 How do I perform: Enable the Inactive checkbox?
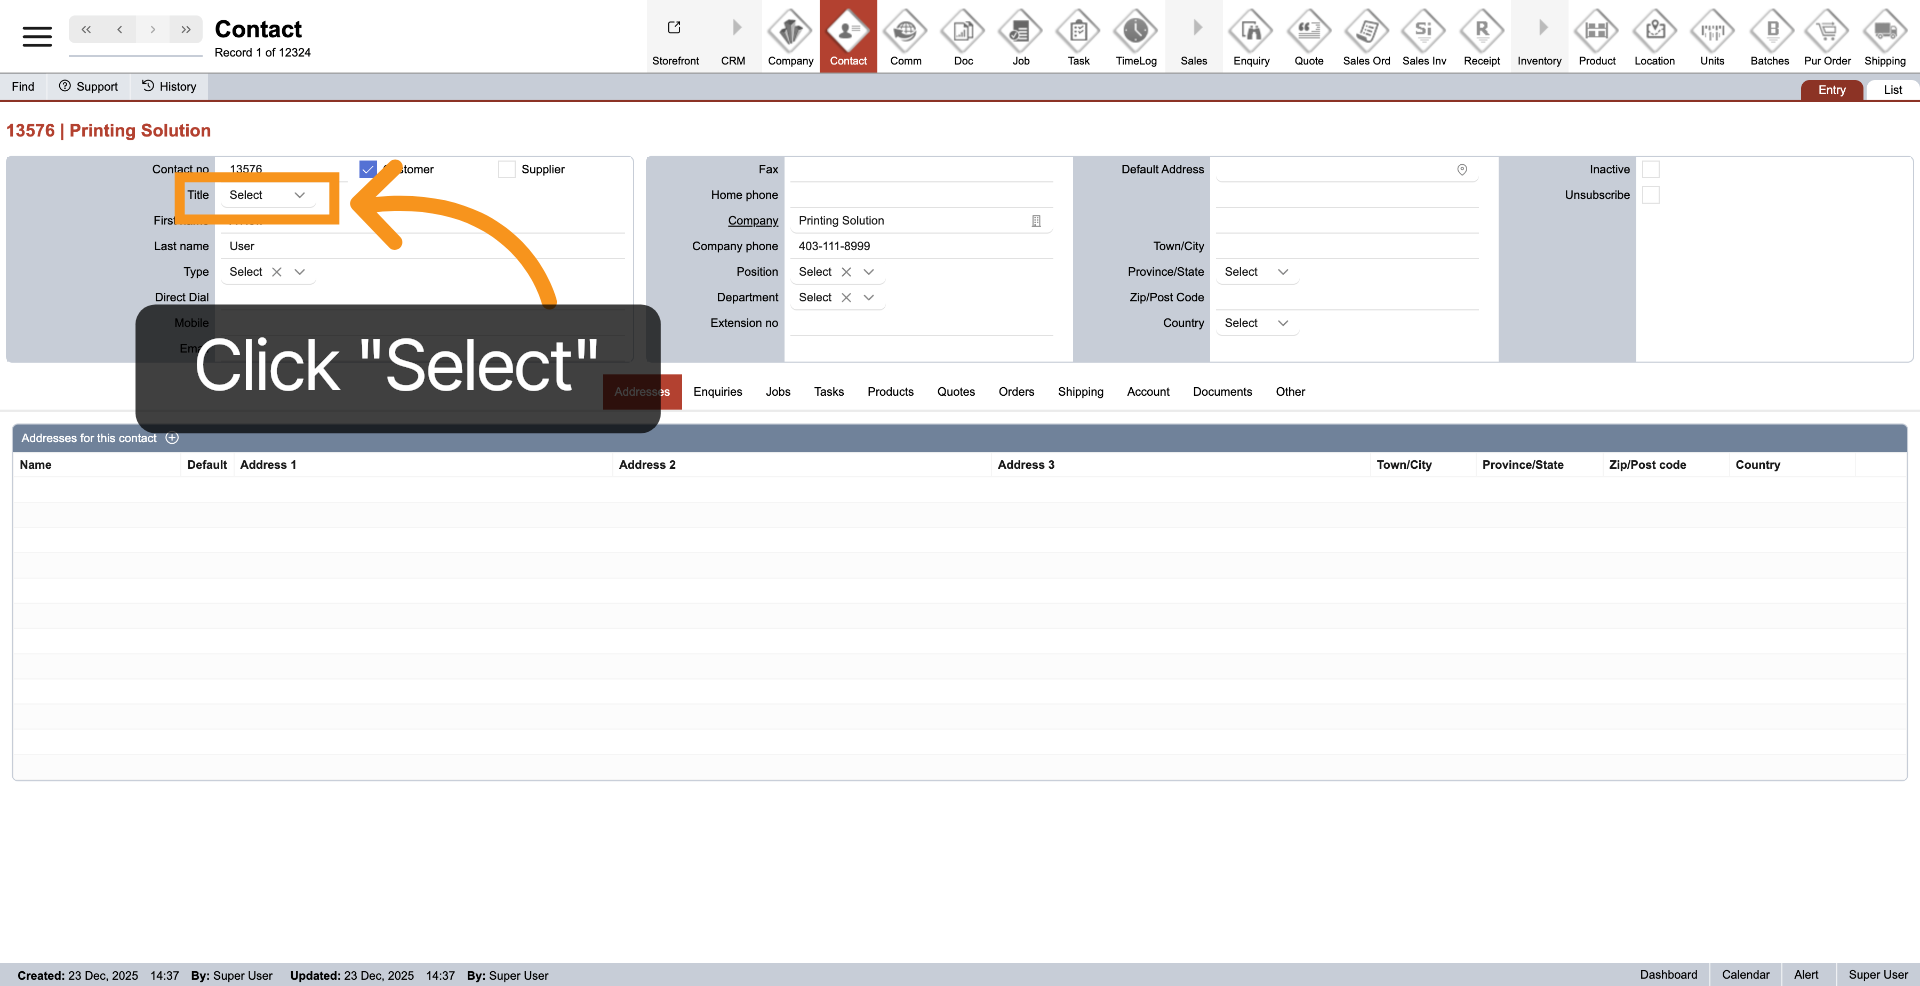click(1651, 170)
